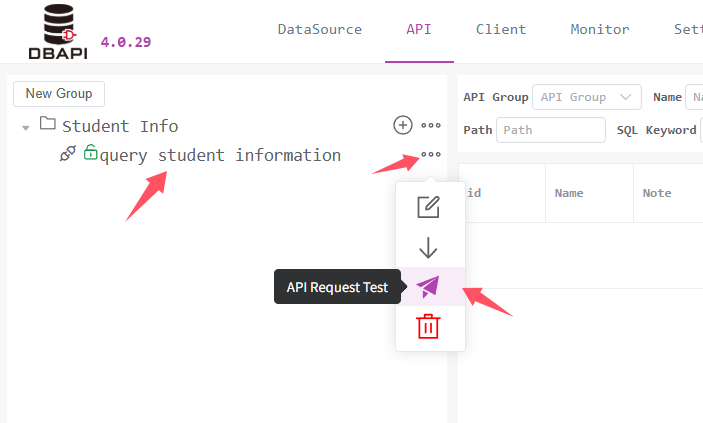
Task: Open the partially visible Settings tab
Action: pos(688,30)
